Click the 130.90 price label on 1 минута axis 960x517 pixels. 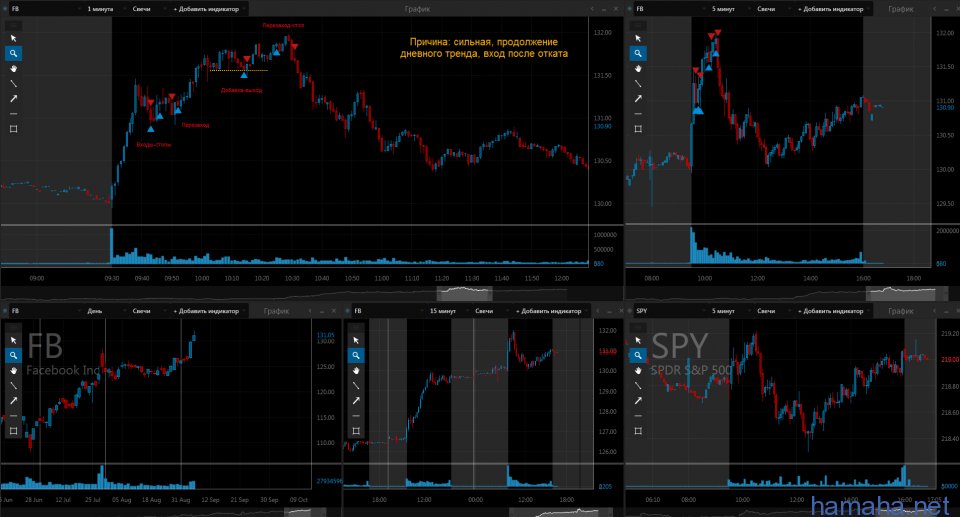click(x=602, y=126)
